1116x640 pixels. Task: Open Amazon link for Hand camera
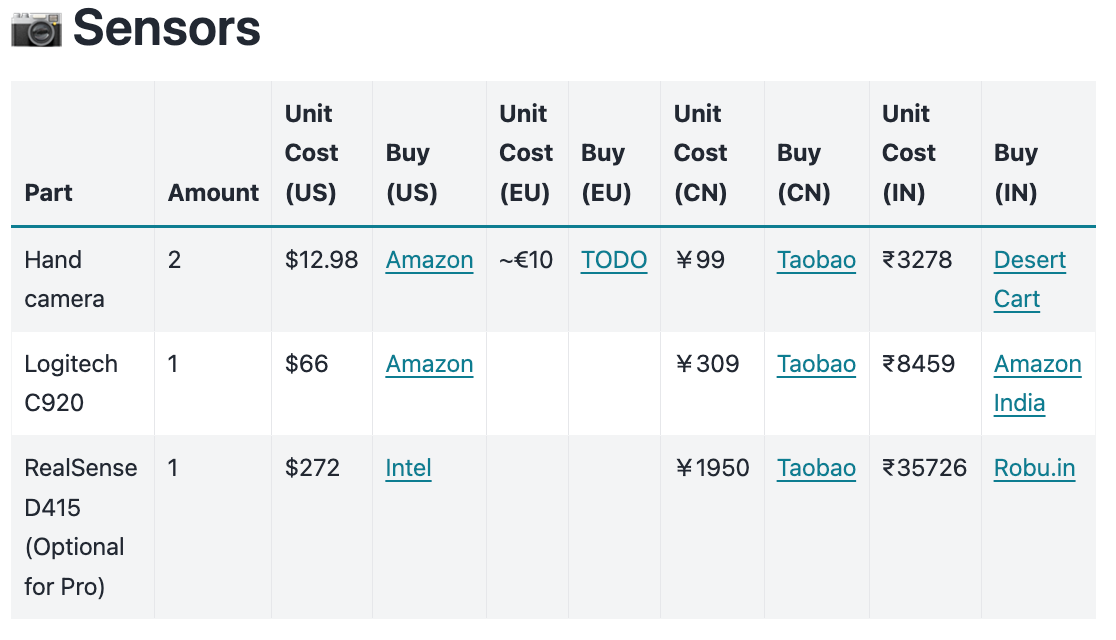click(429, 260)
